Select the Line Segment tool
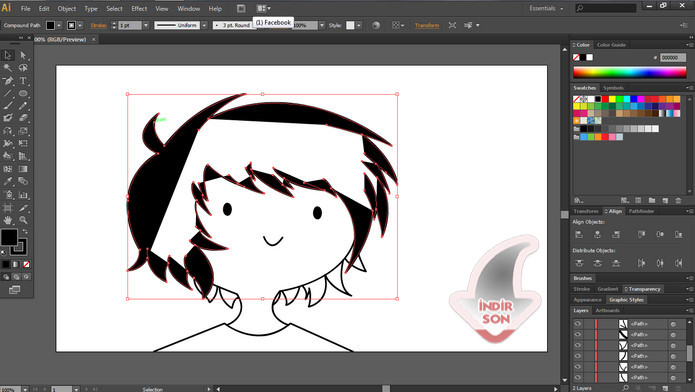Image resolution: width=695 pixels, height=392 pixels. [x=8, y=93]
